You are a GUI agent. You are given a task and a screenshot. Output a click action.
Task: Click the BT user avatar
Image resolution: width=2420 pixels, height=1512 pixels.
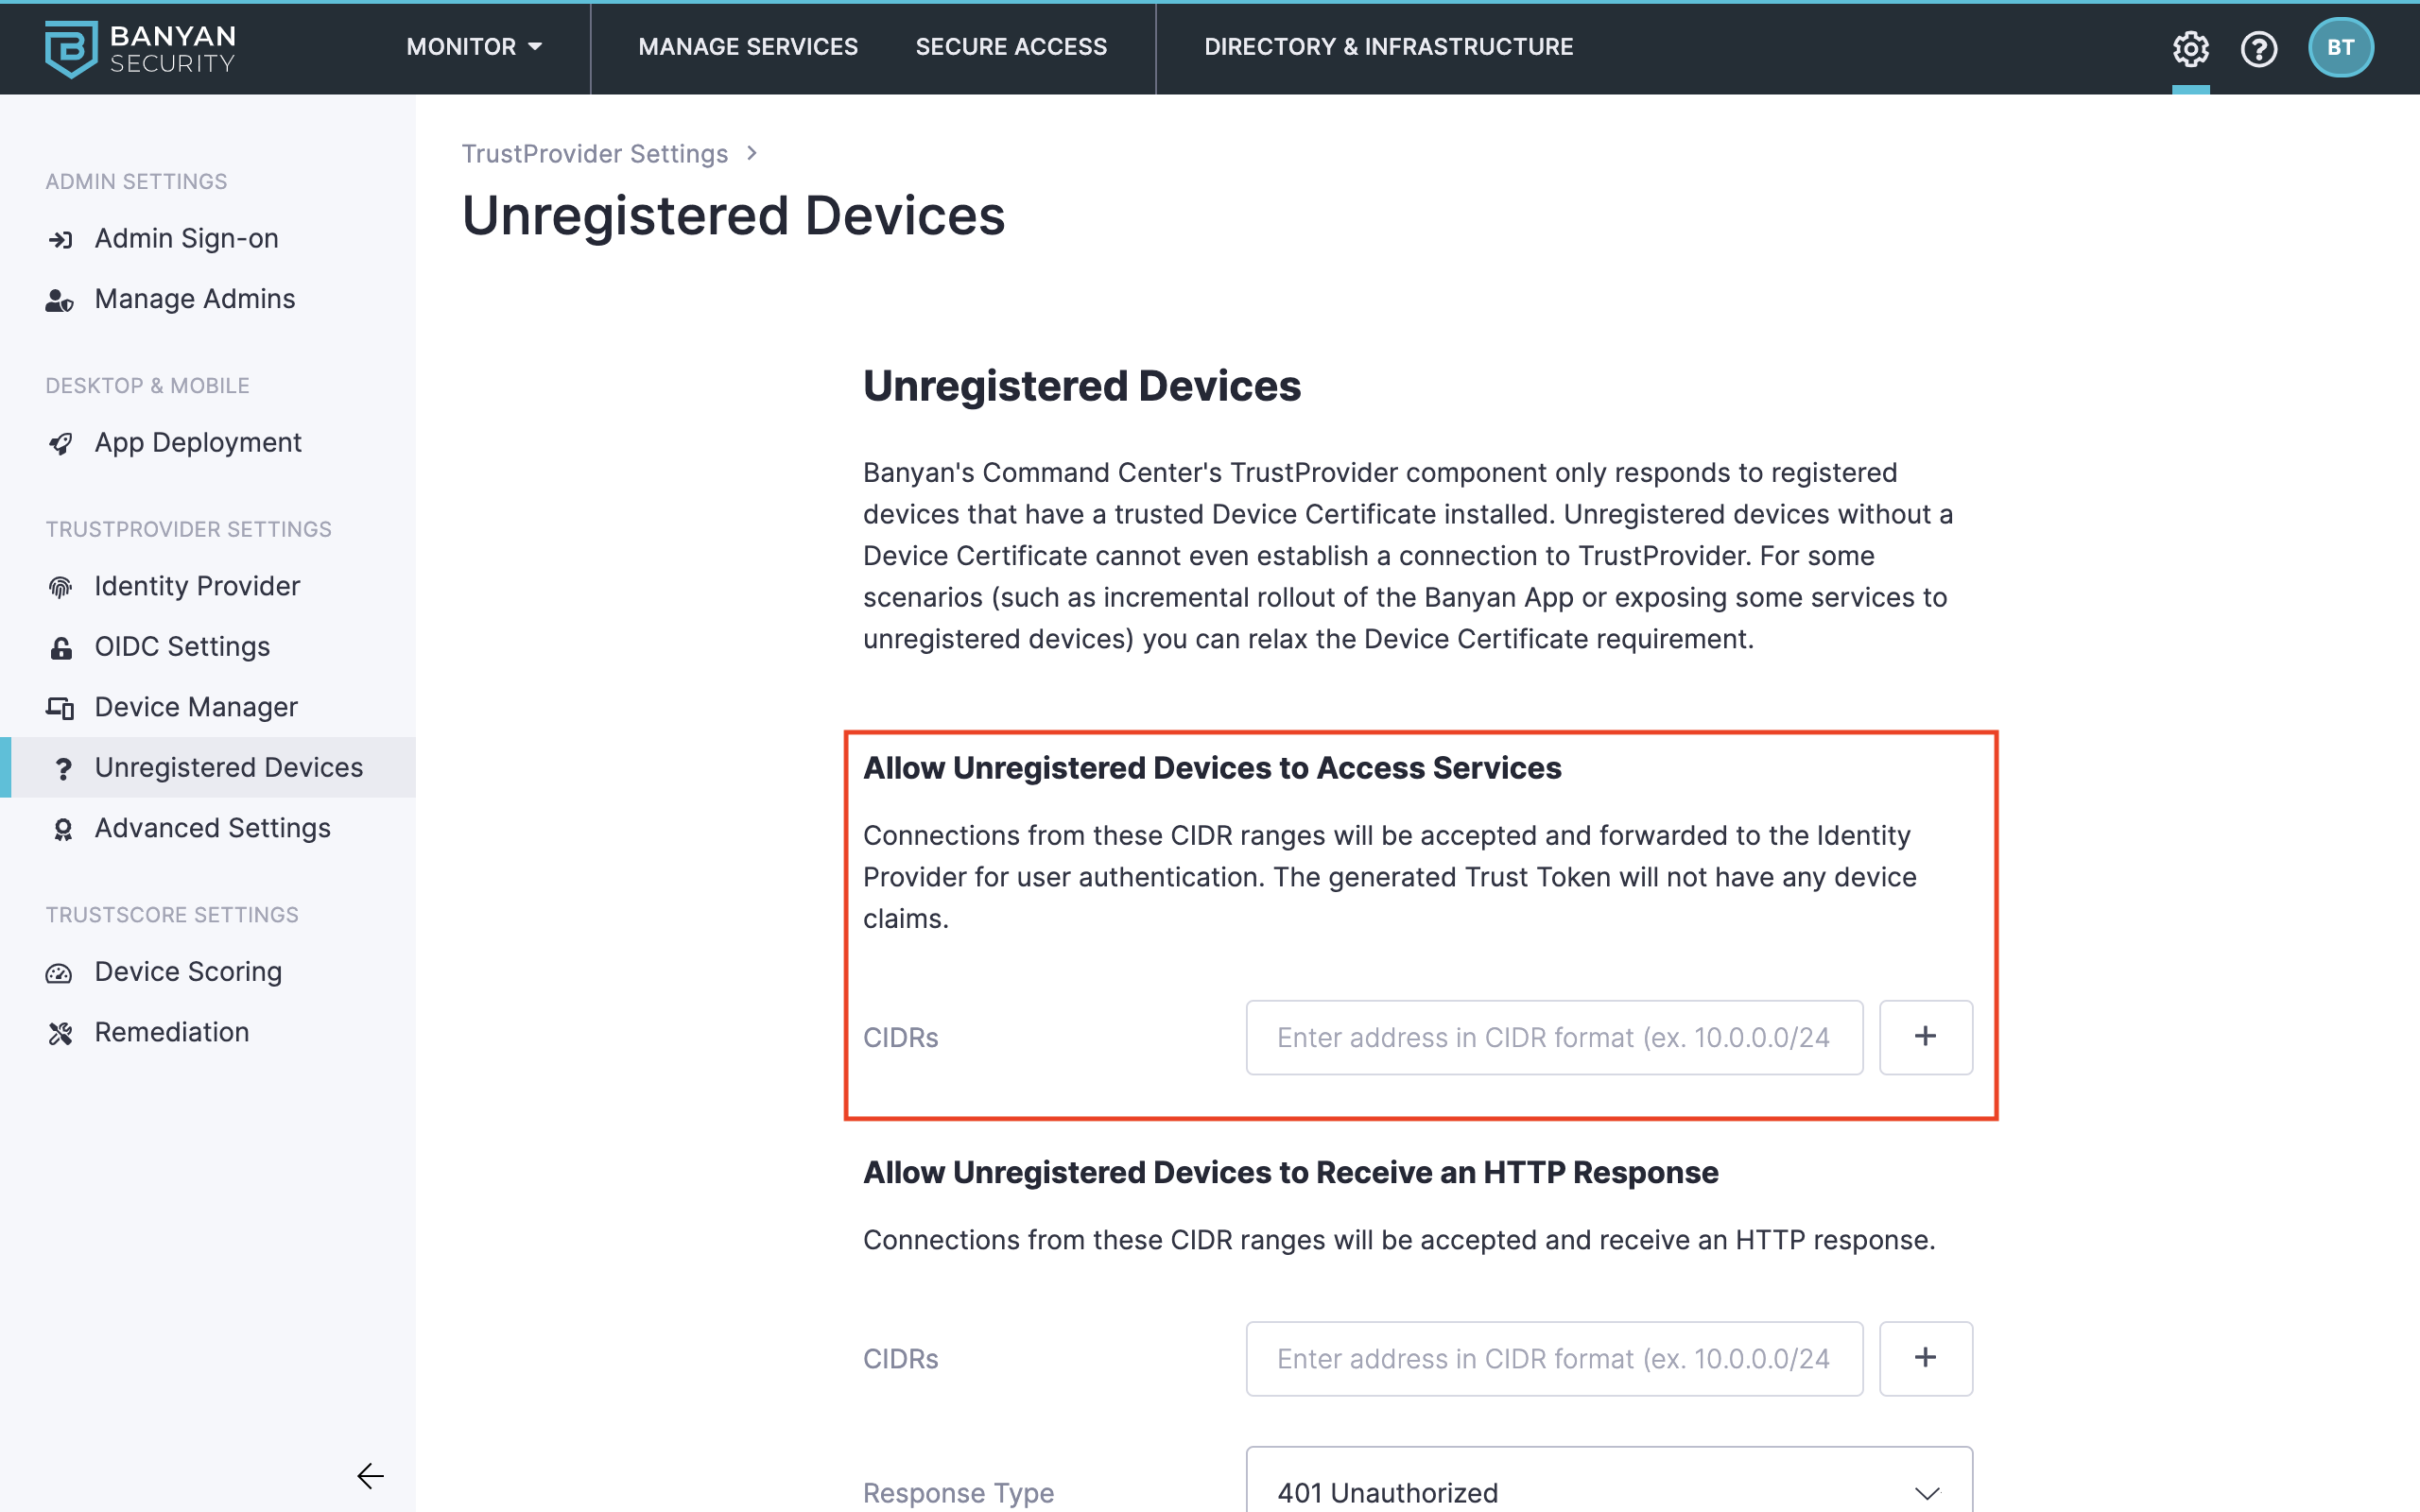[2340, 48]
